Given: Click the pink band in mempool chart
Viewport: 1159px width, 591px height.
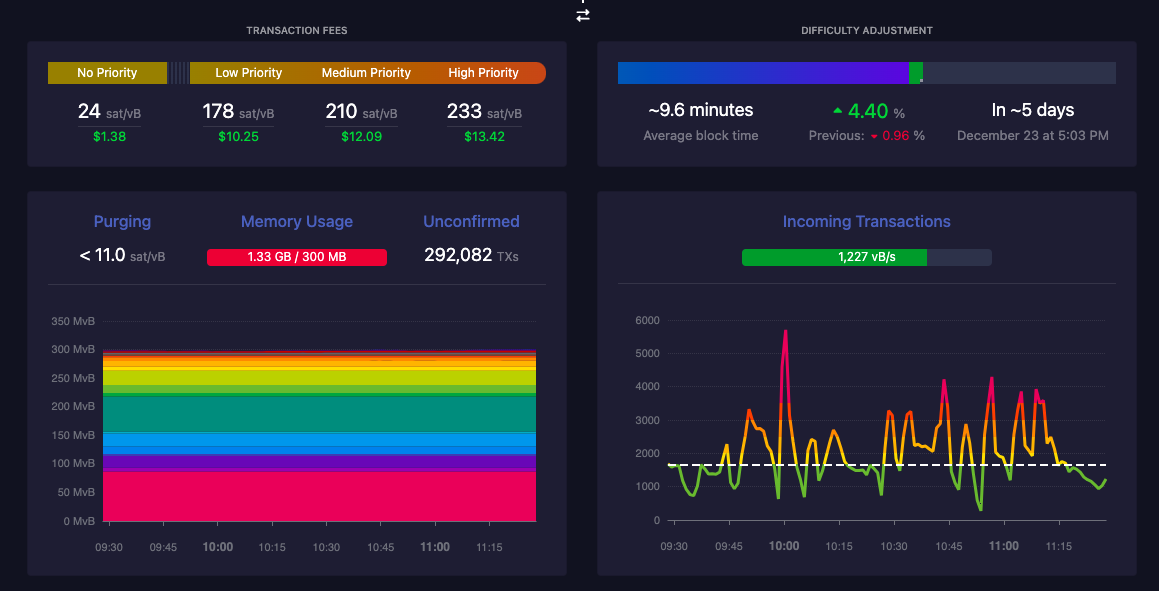Looking at the screenshot, I should click(319, 496).
